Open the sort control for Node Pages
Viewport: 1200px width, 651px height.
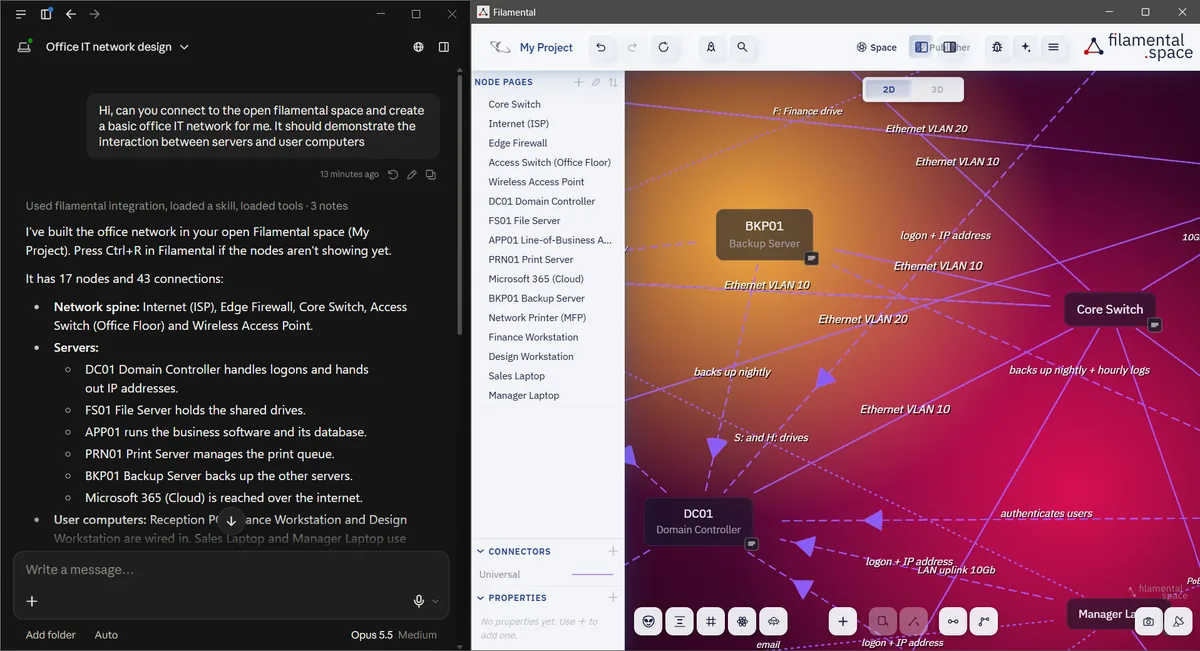613,82
